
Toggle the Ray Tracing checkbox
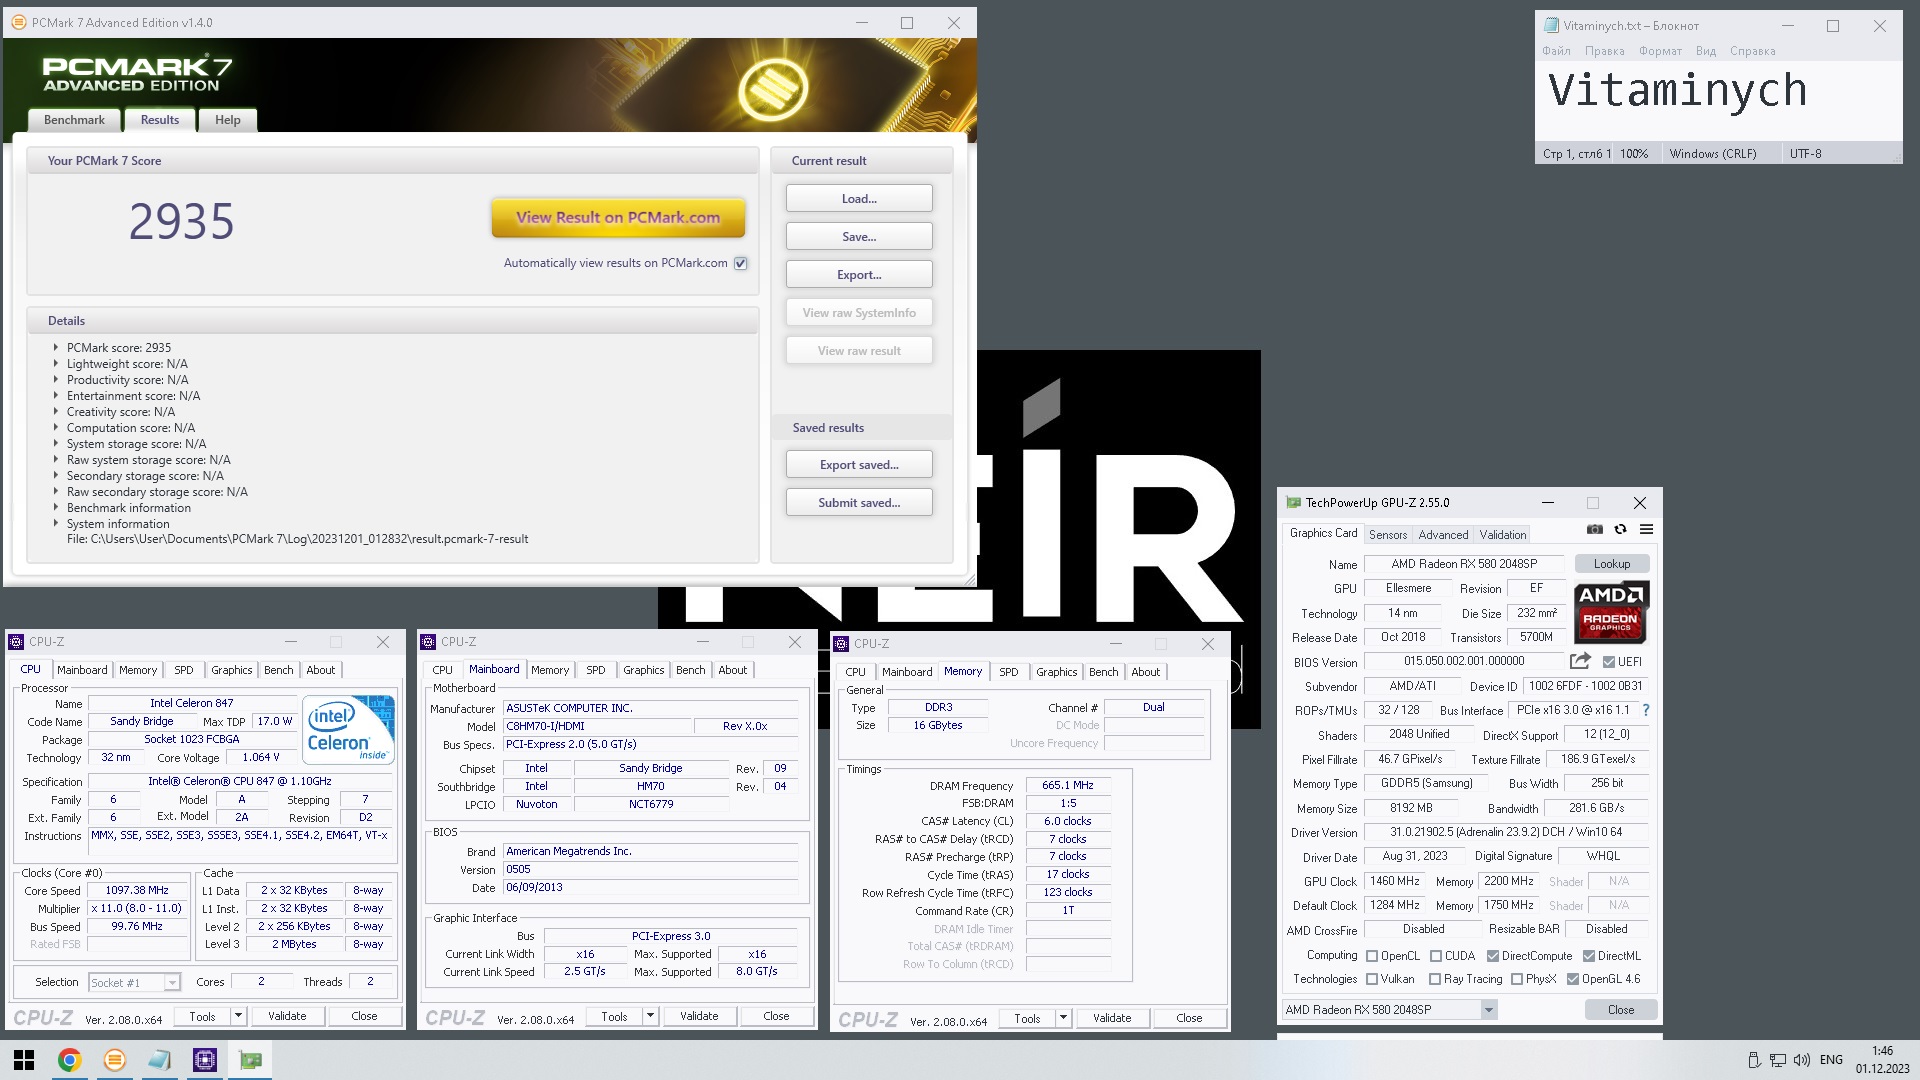tap(1435, 979)
